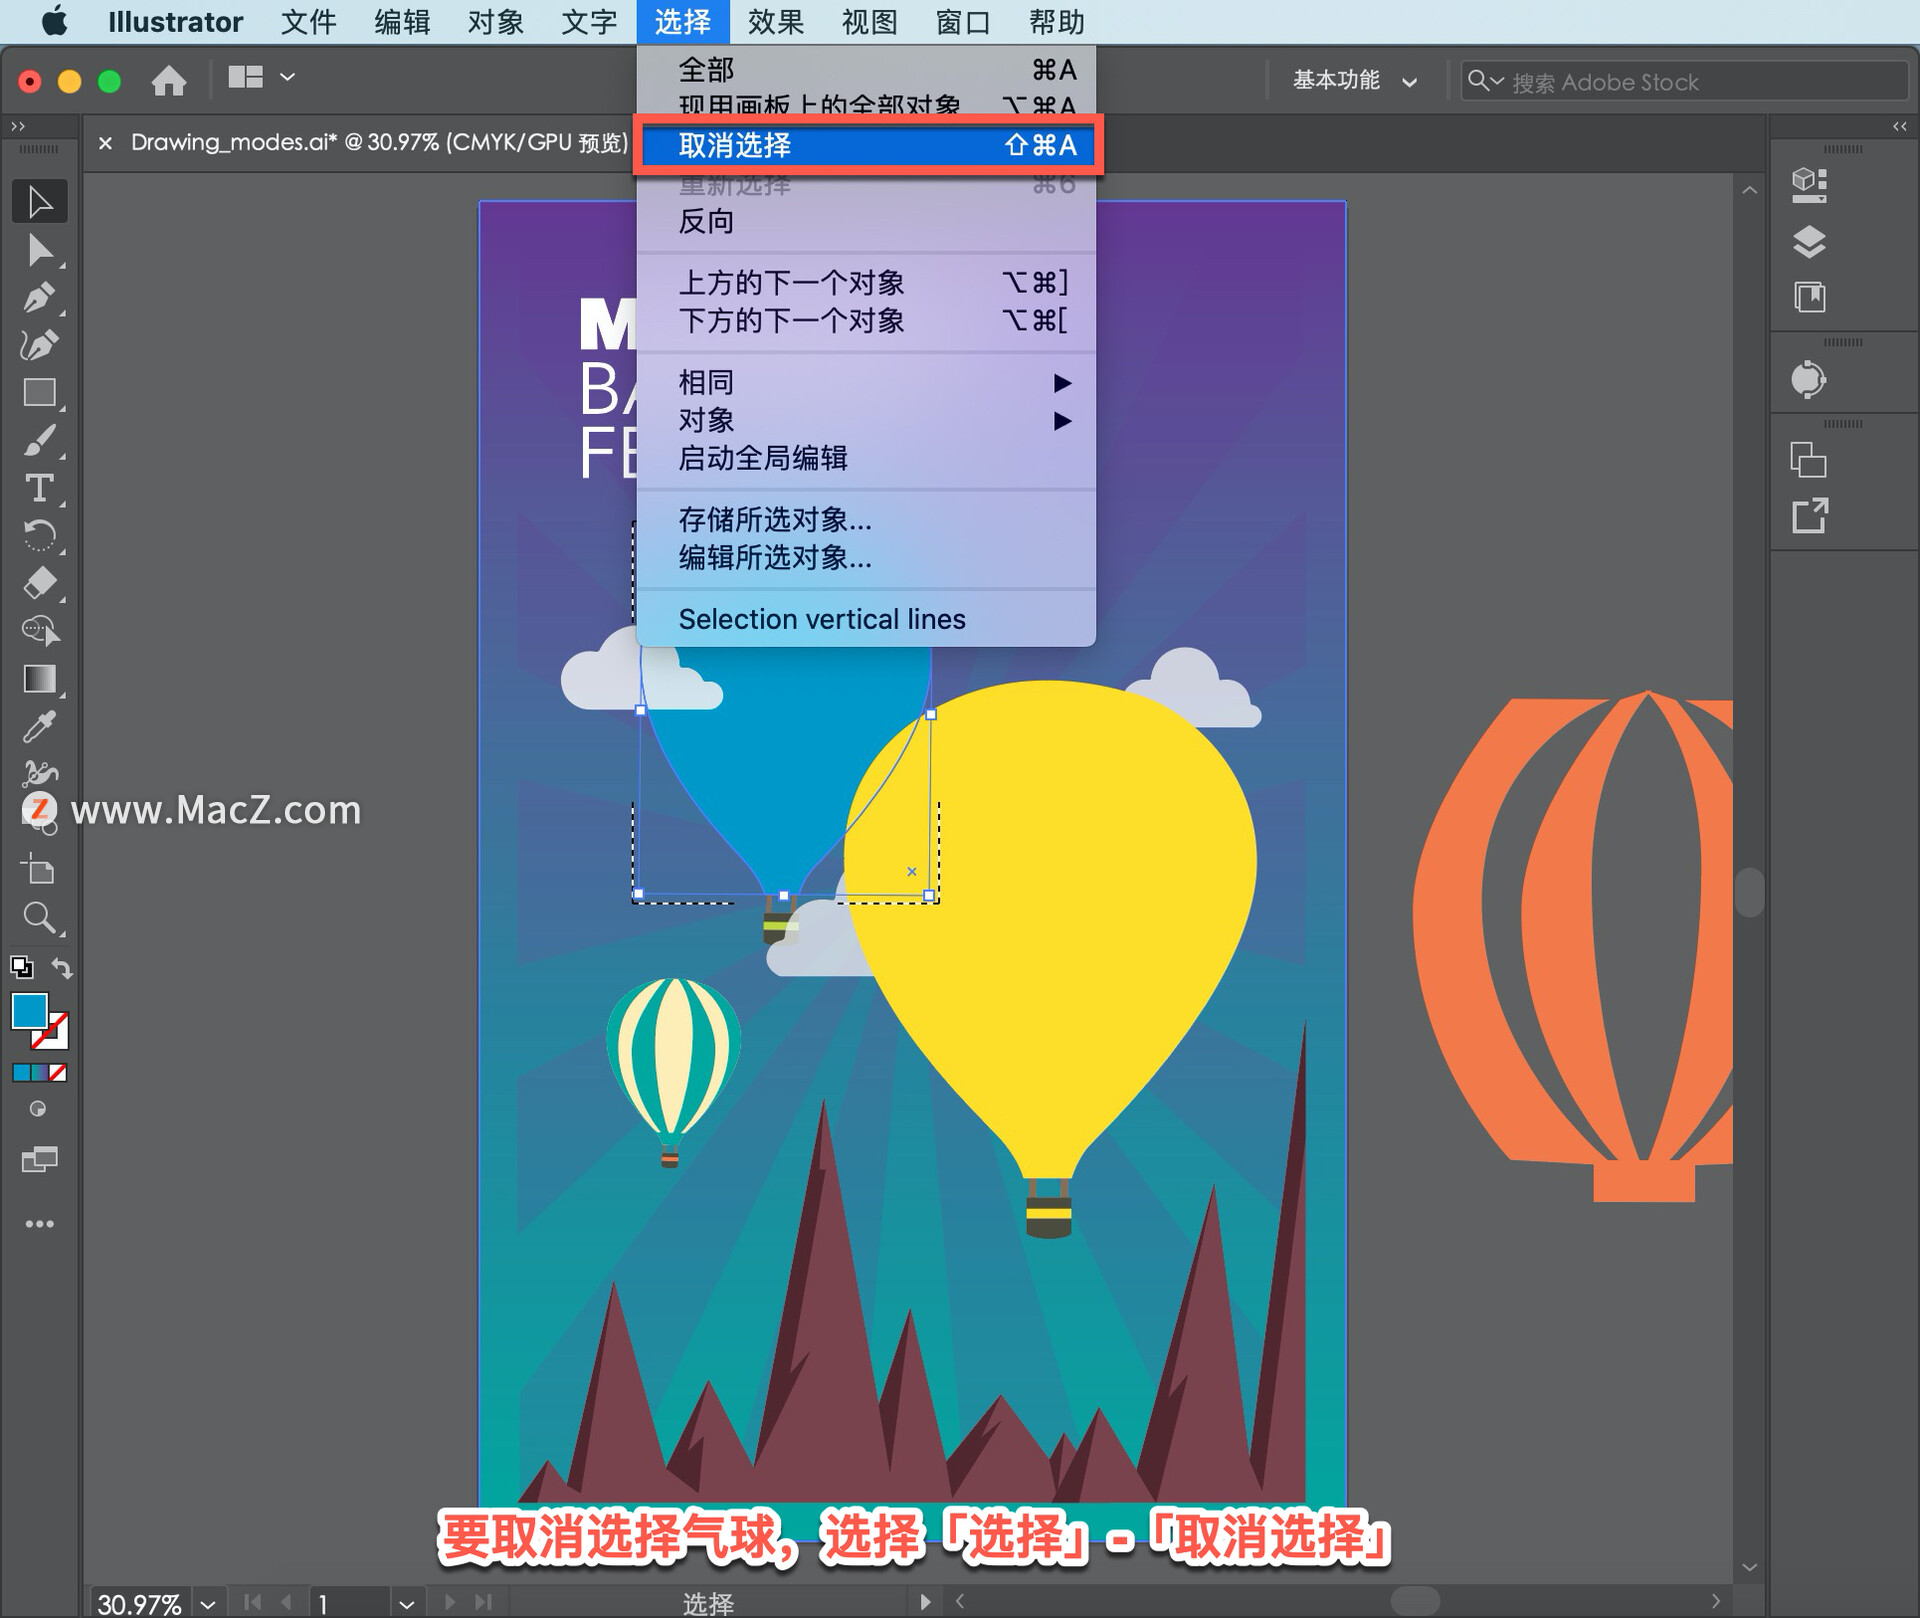This screenshot has width=1920, height=1618.
Task: Click Selection vertical lines entry
Action: [822, 619]
